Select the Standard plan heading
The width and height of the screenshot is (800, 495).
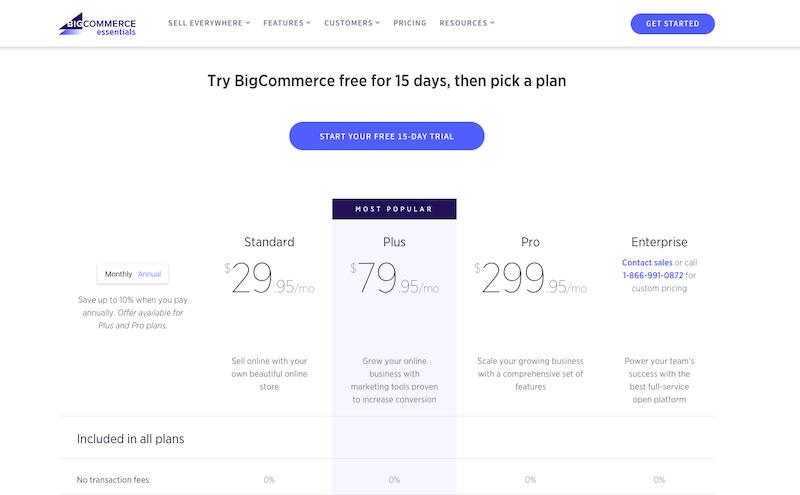pos(269,242)
